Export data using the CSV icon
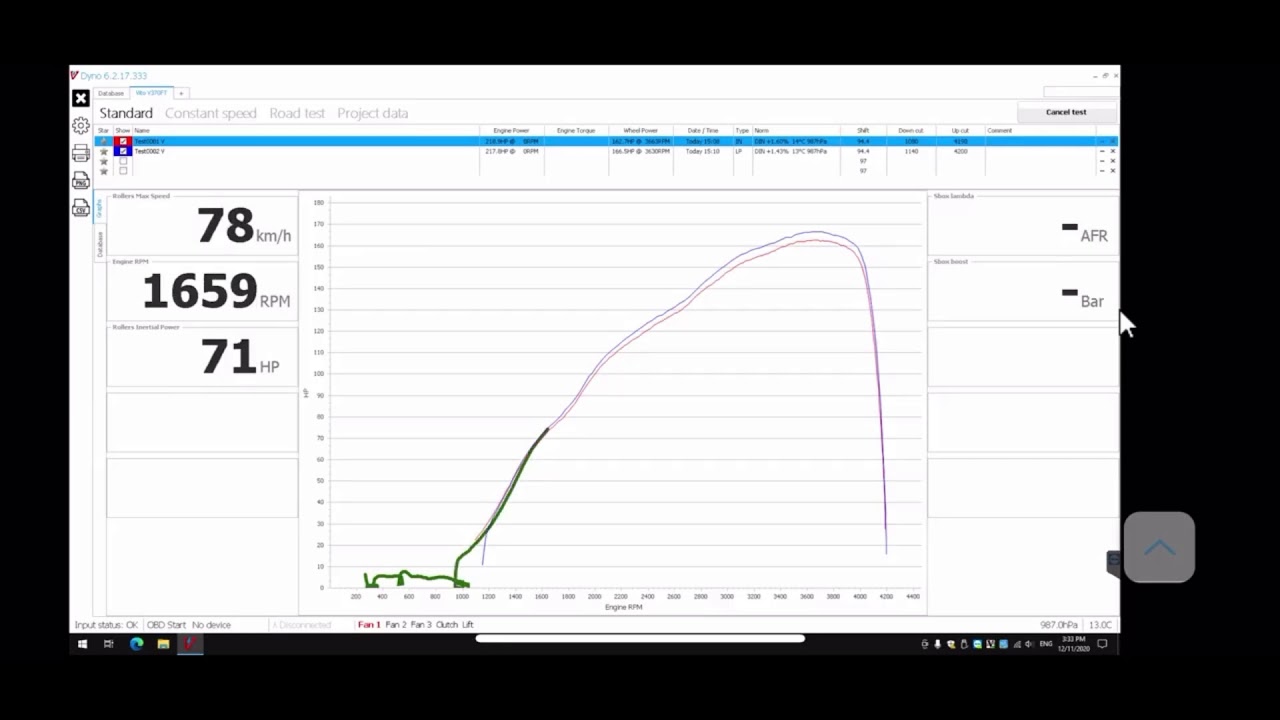 [81, 208]
